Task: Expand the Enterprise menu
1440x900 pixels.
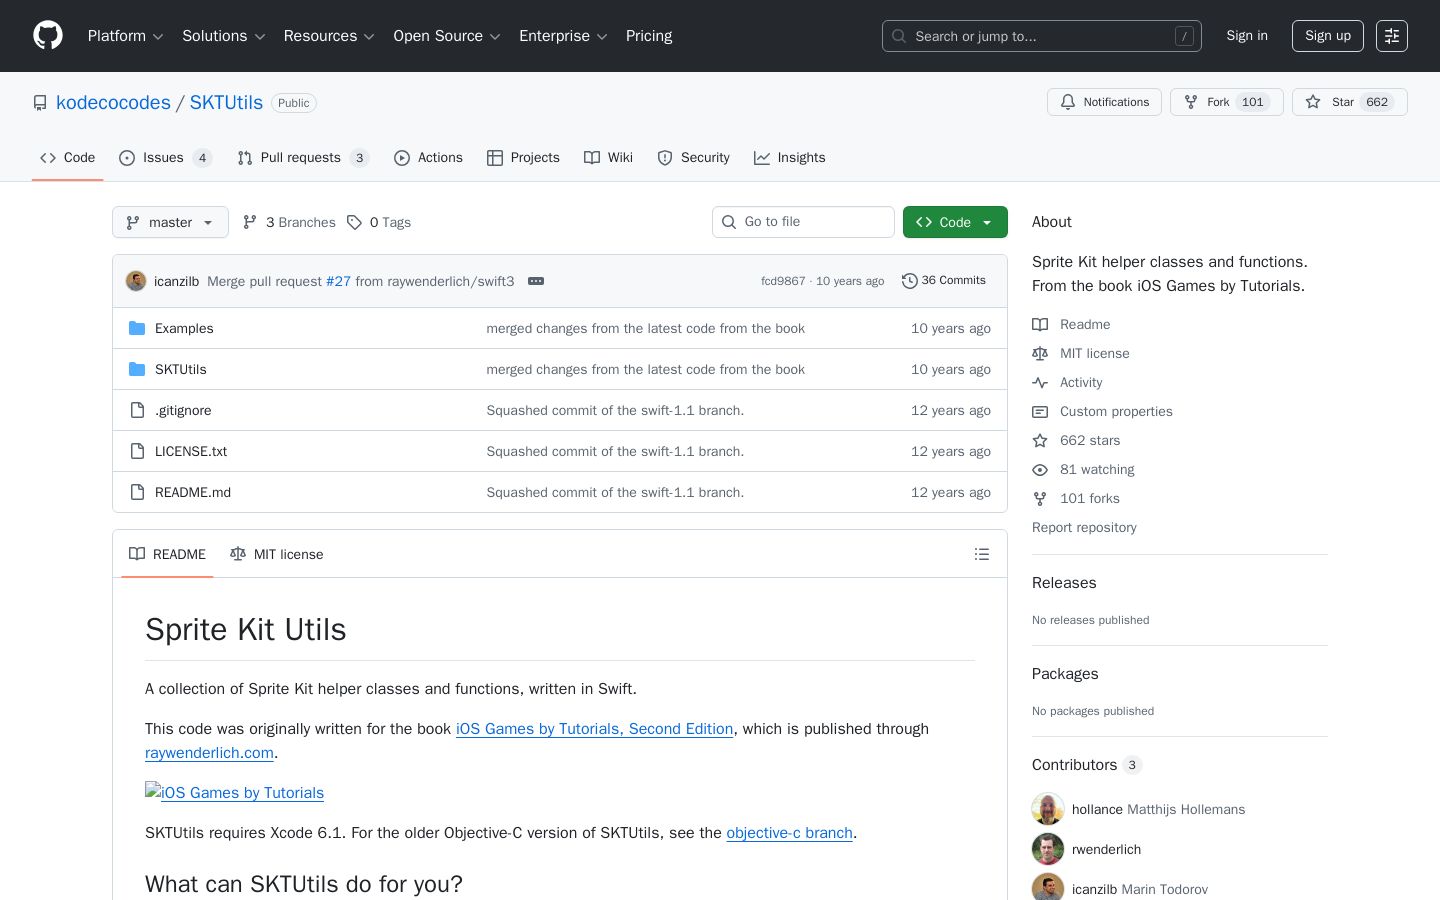Action: pyautogui.click(x=563, y=36)
